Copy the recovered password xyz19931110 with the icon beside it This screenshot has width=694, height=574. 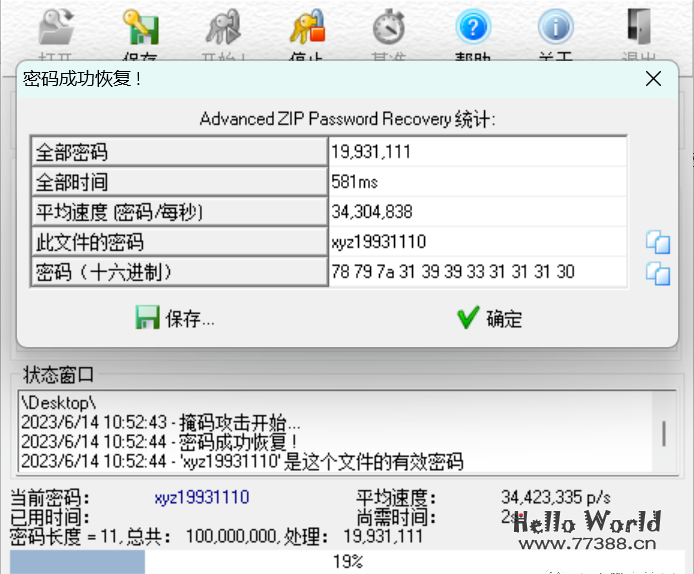click(658, 242)
